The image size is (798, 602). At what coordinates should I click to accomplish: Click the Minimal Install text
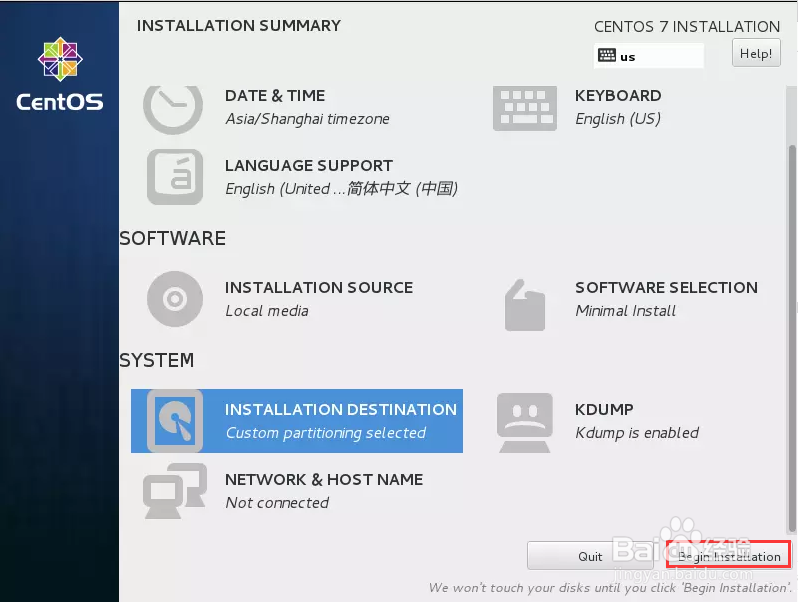coord(625,311)
